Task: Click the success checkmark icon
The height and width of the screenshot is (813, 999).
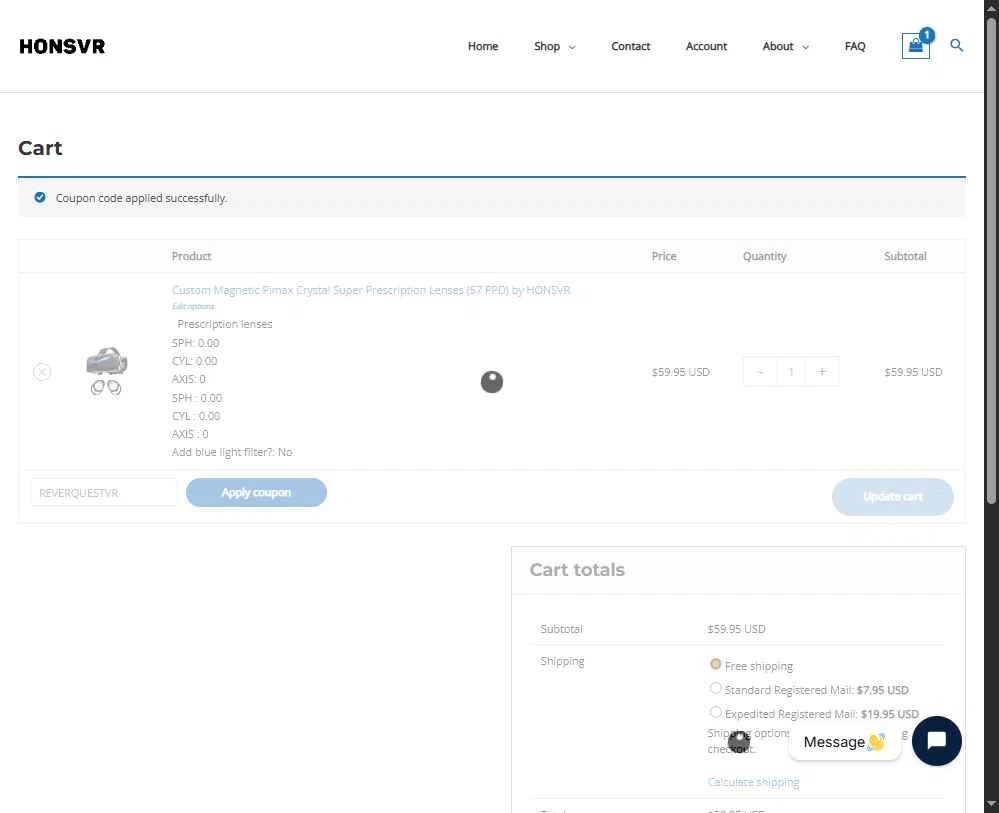Action: (40, 198)
